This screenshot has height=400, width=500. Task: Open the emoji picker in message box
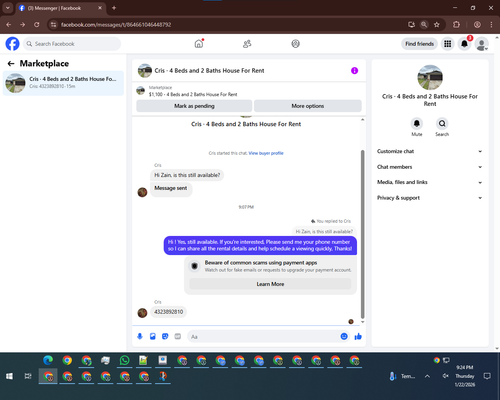coord(344,336)
